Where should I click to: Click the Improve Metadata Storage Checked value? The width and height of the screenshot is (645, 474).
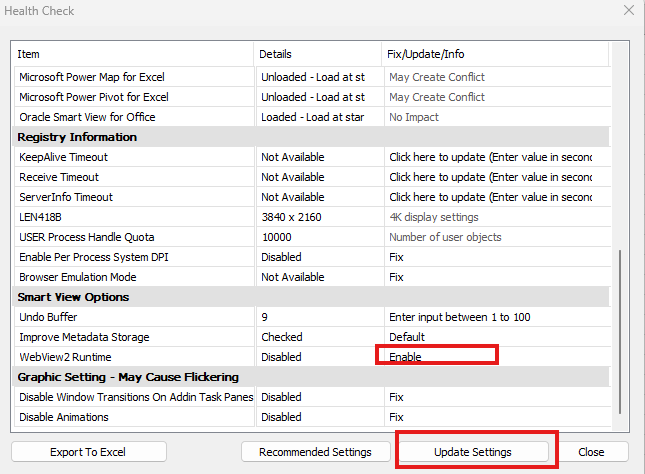(x=281, y=337)
